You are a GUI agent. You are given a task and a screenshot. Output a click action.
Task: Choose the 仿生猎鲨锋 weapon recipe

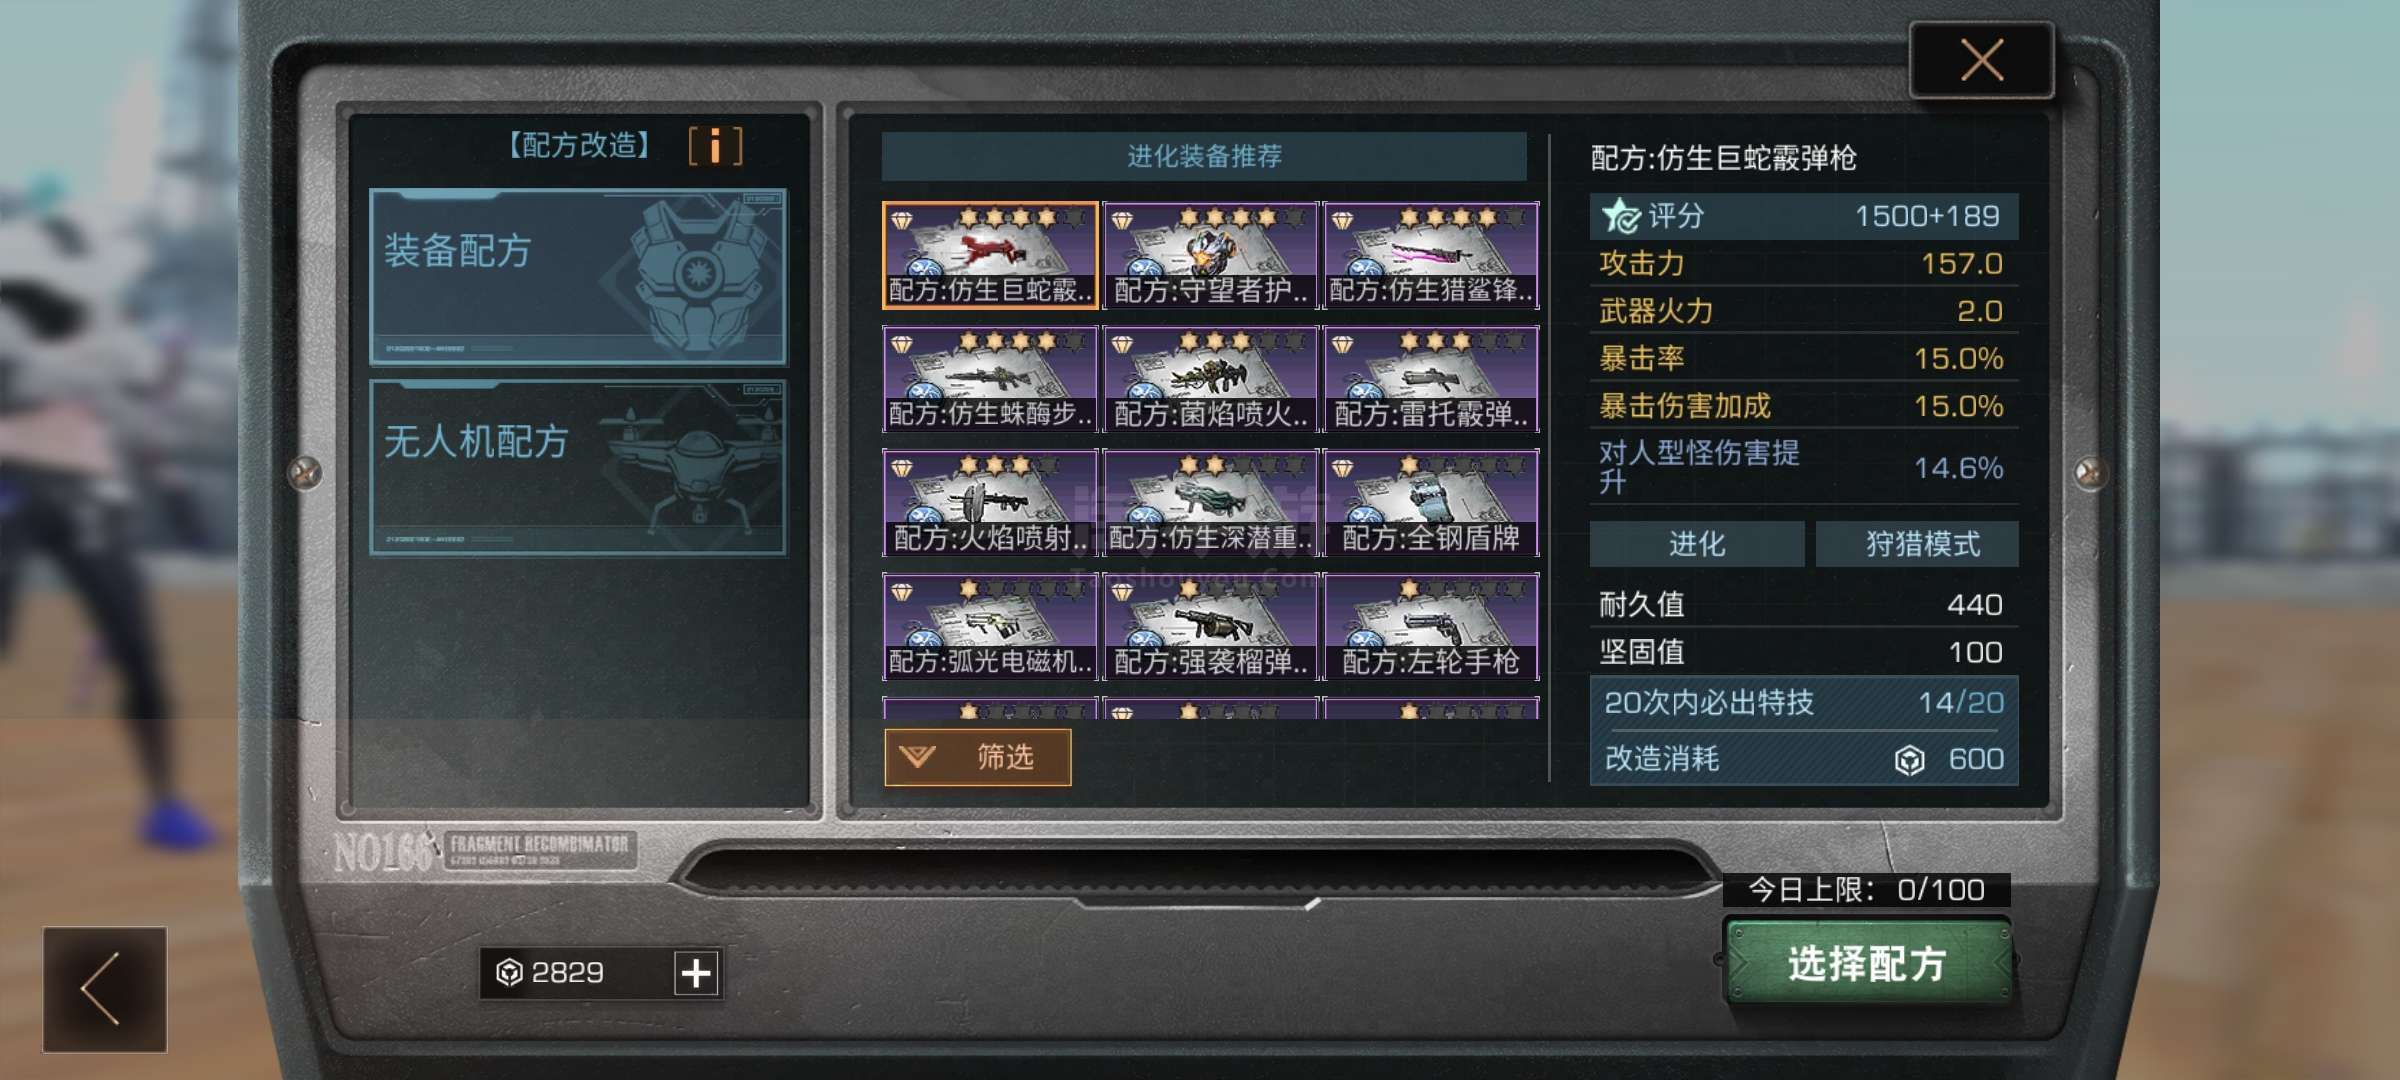1431,255
